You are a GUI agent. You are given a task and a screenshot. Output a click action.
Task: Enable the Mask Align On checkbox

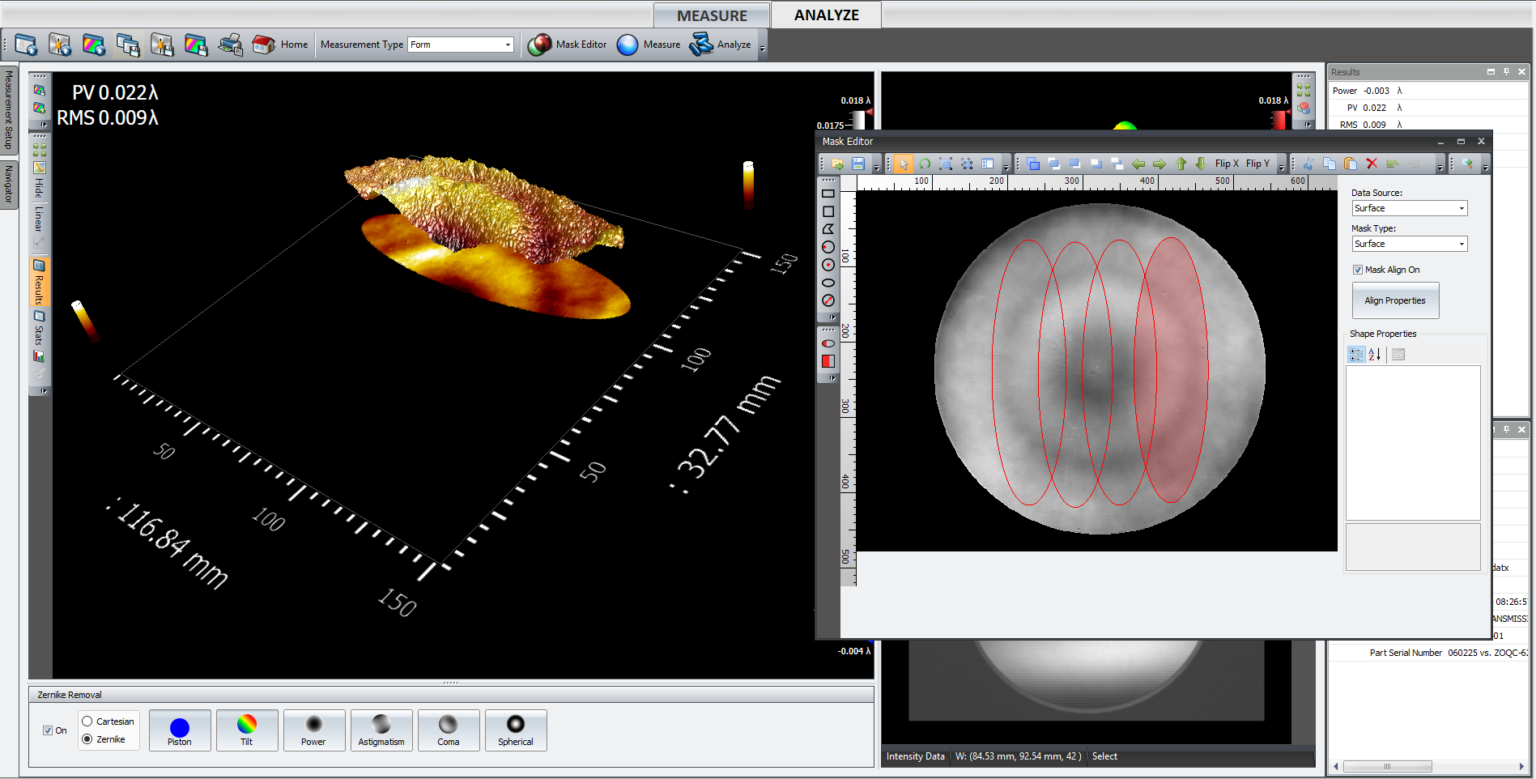pos(1358,269)
